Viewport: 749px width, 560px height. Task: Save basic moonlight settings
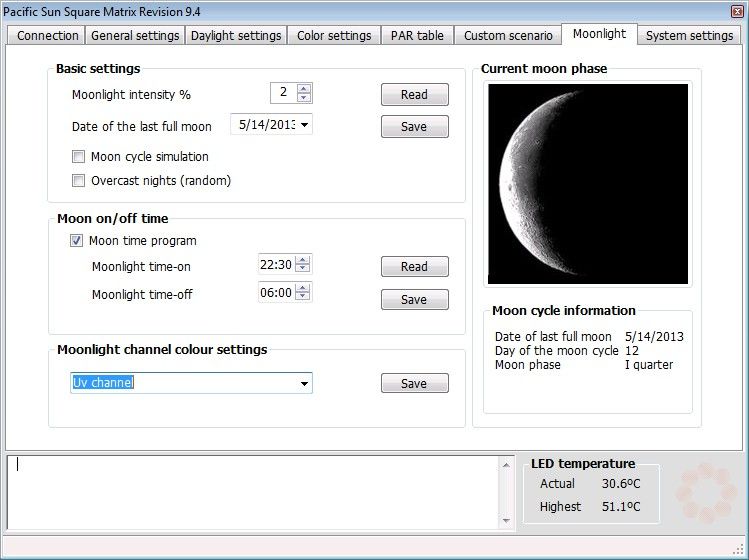click(x=415, y=127)
